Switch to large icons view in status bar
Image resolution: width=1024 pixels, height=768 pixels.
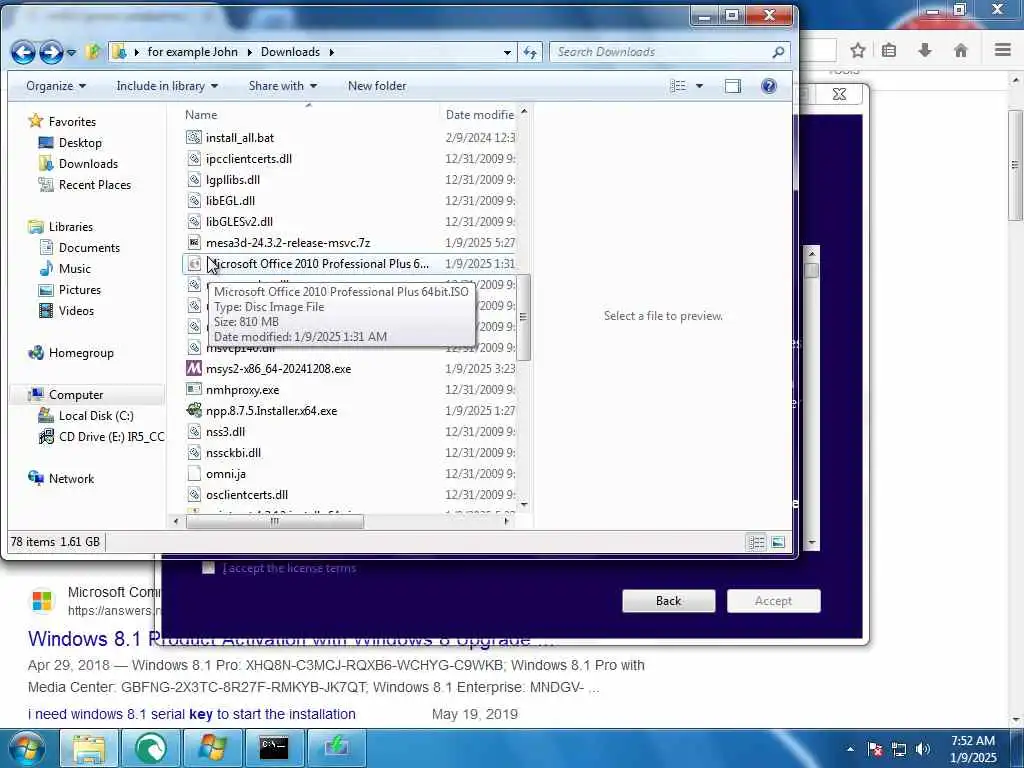tap(778, 542)
